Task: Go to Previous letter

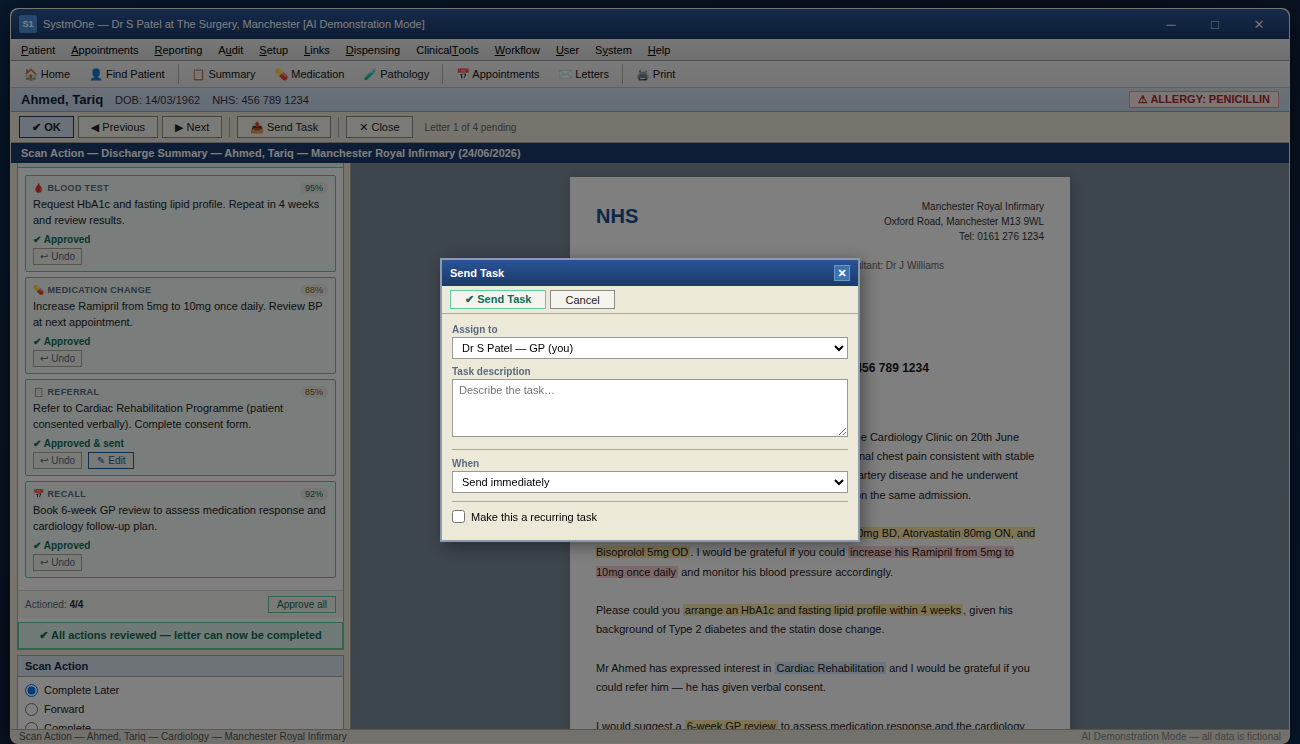Action: pyautogui.click(x=118, y=127)
